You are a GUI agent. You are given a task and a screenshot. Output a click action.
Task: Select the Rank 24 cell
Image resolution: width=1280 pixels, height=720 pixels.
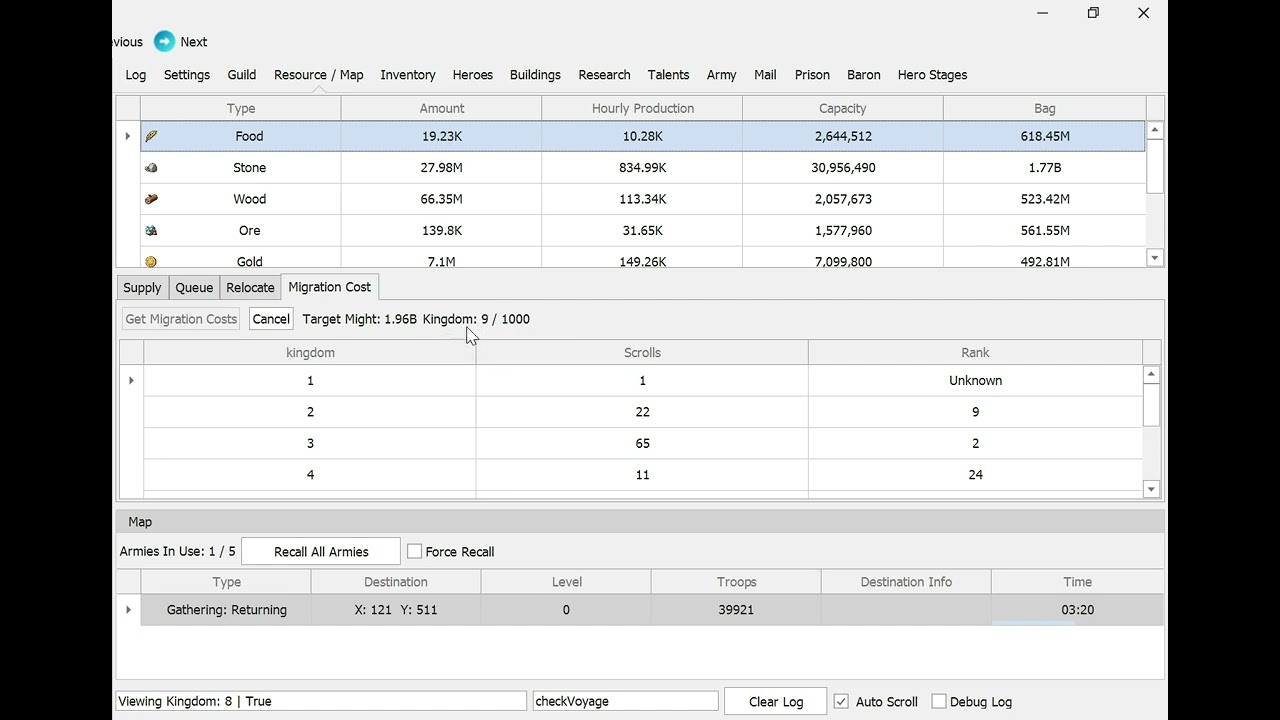pos(975,475)
